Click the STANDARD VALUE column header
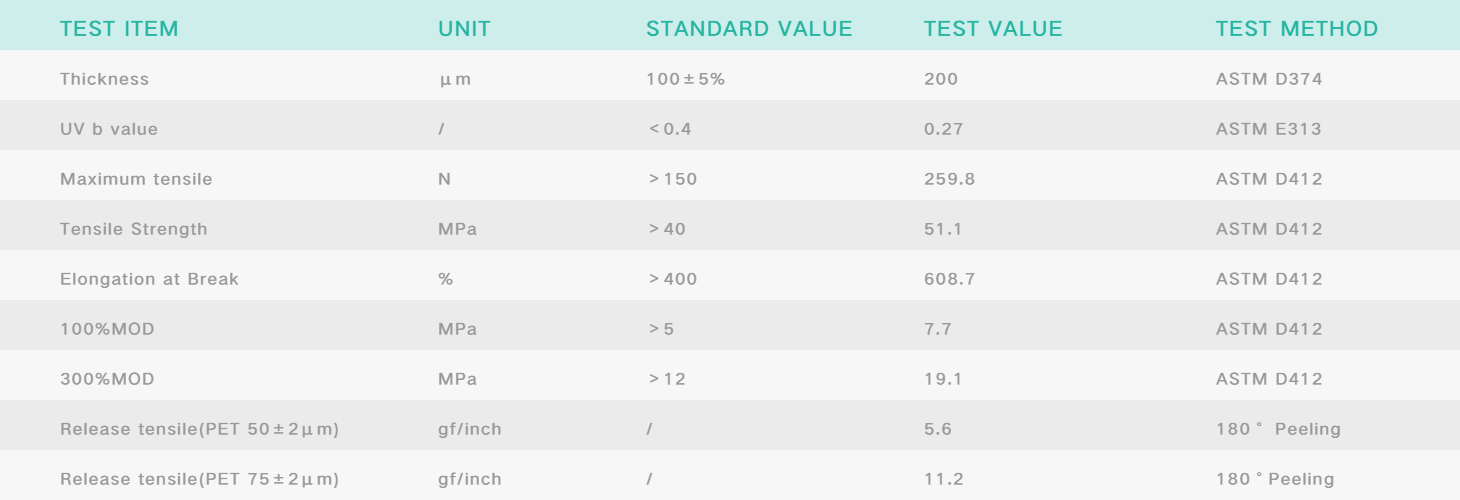 [x=749, y=29]
